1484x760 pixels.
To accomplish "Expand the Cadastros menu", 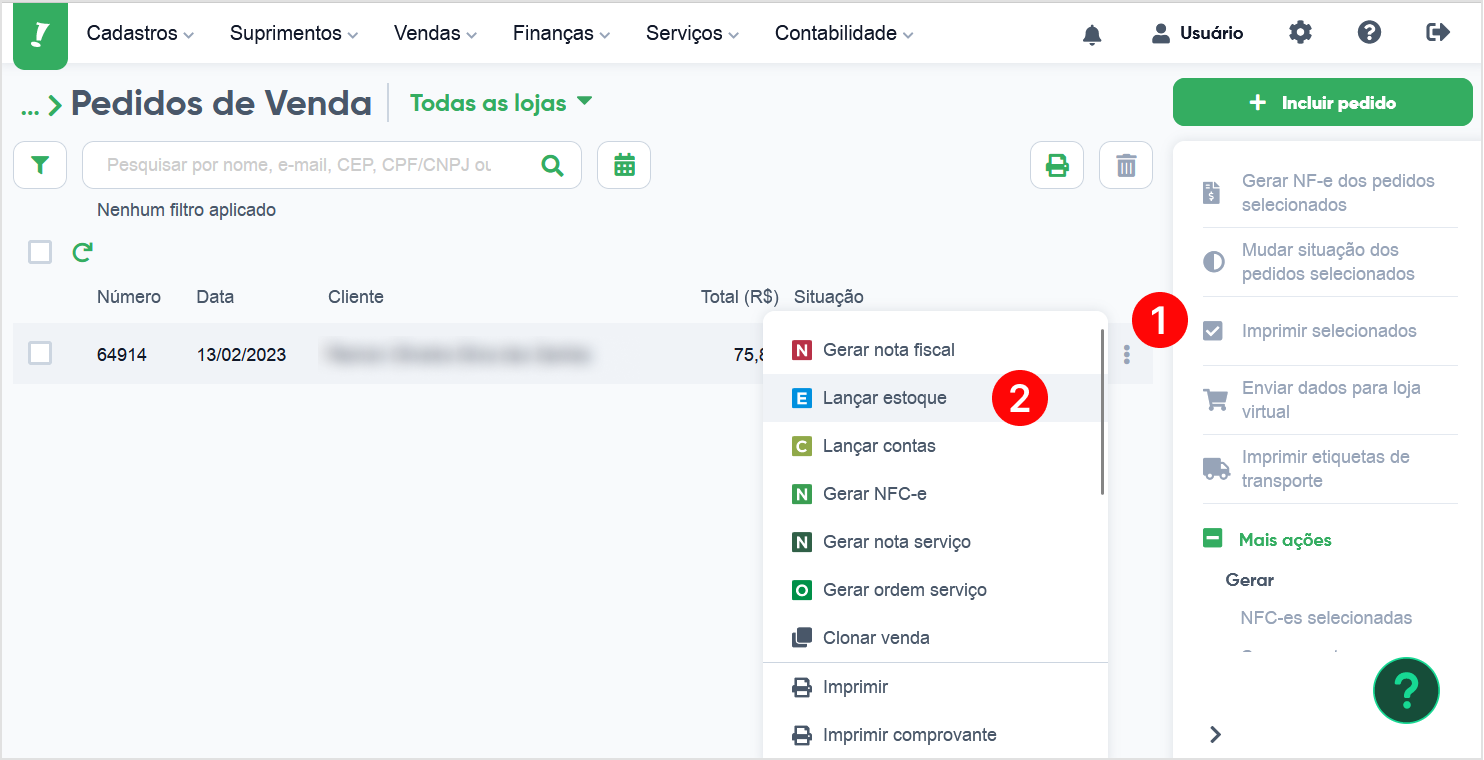I will click(x=140, y=33).
